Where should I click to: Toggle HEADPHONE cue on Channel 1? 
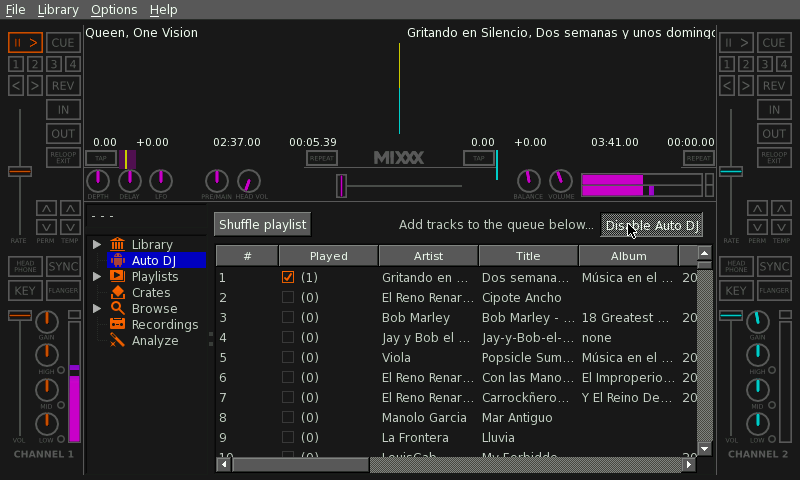tap(25, 266)
